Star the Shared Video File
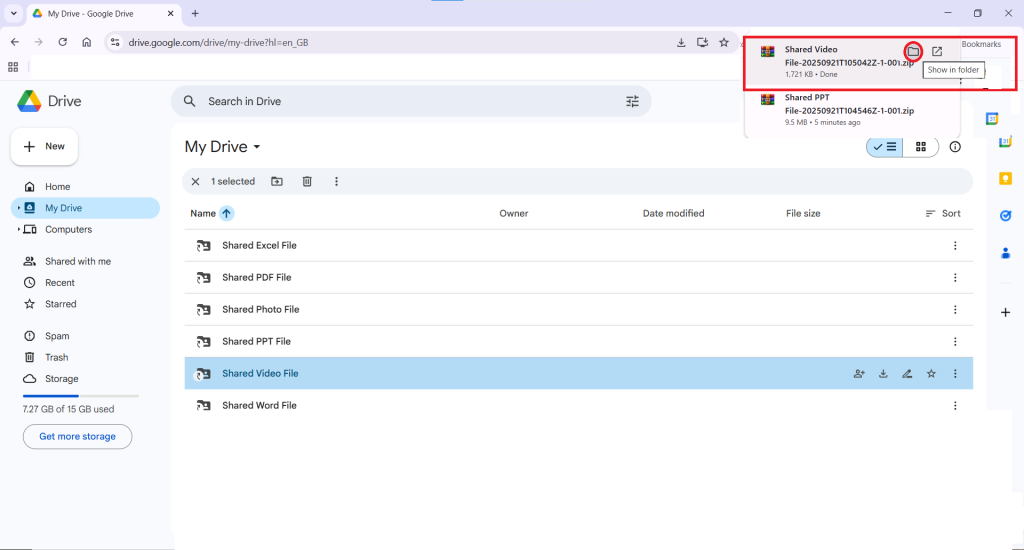Viewport: 1024px width, 550px height. [931, 374]
